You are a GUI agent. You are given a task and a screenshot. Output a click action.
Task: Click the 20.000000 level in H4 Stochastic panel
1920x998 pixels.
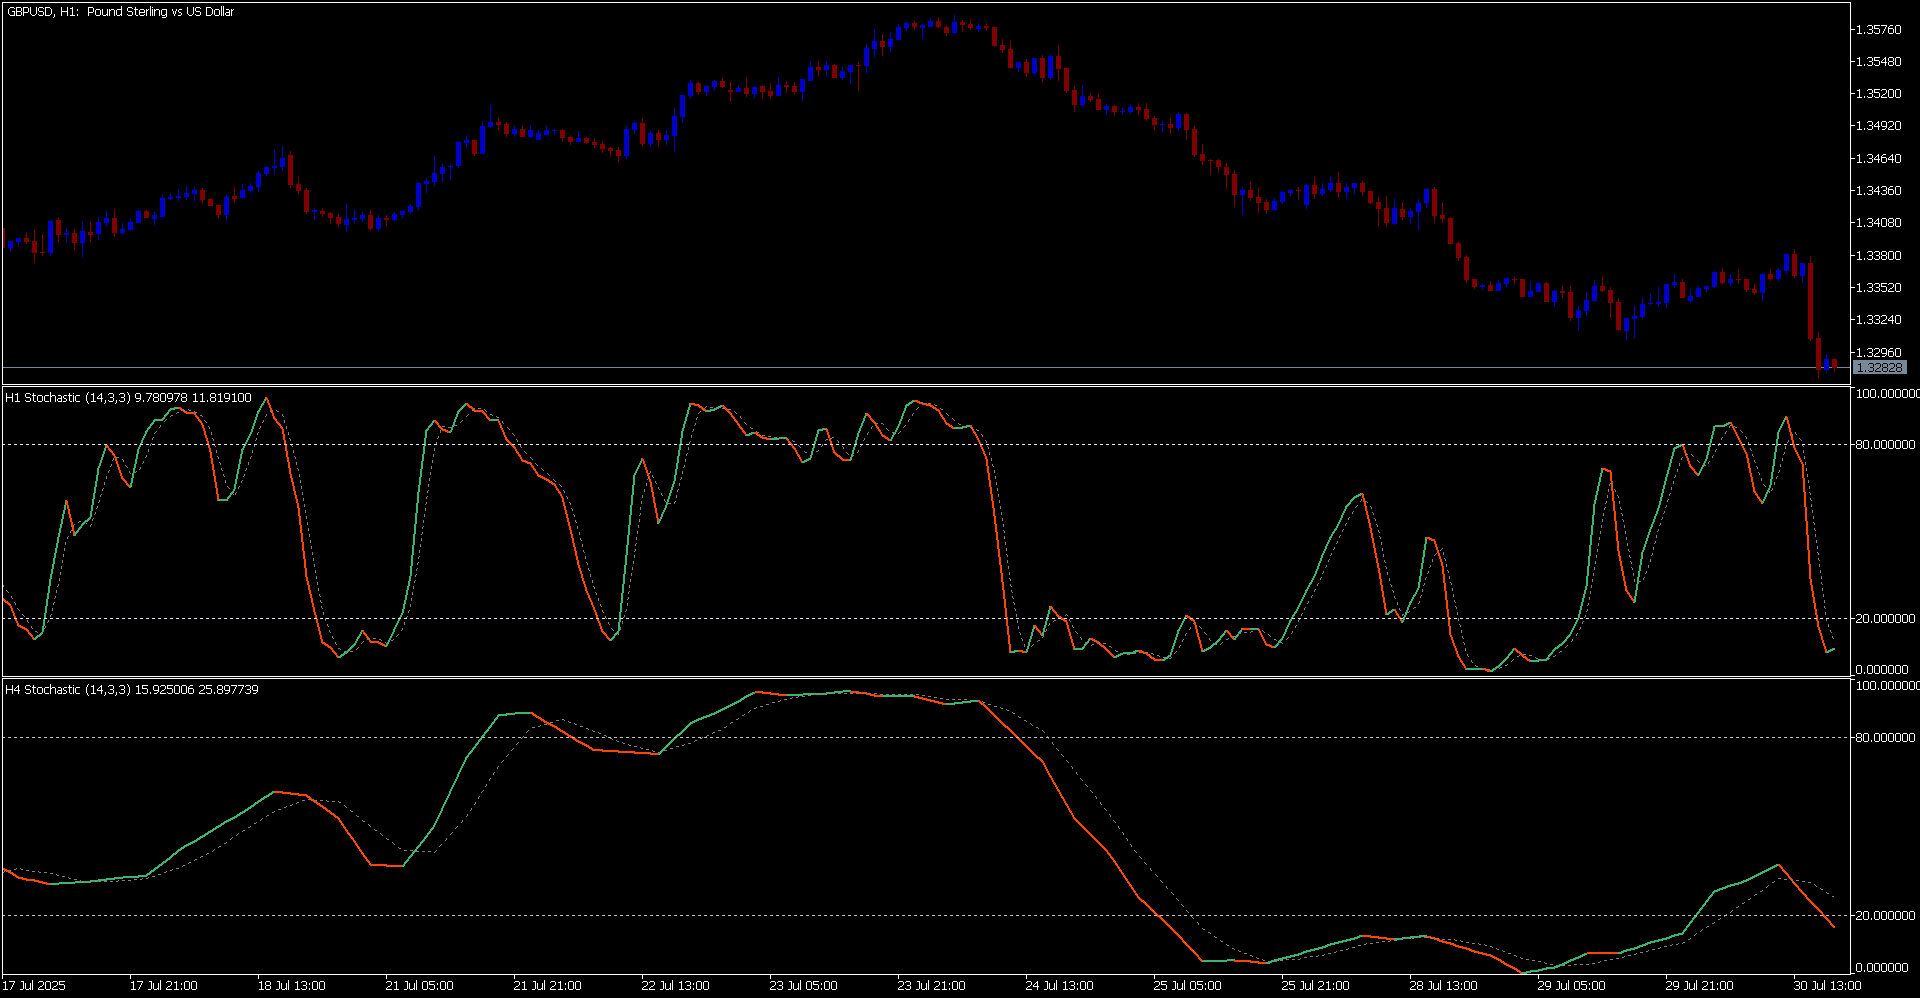coord(1885,916)
